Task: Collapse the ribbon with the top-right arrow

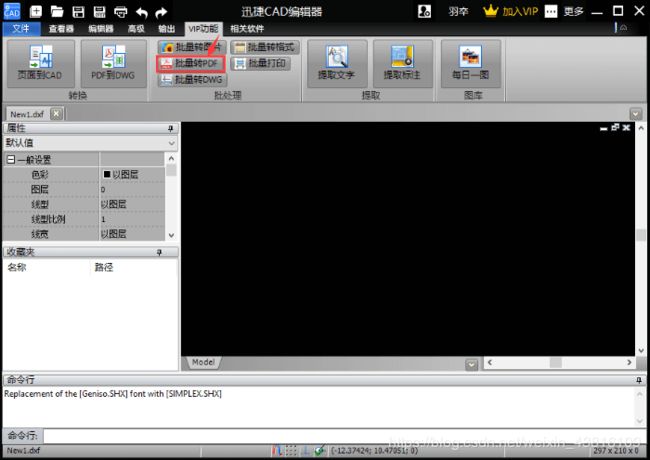Action: point(623,28)
